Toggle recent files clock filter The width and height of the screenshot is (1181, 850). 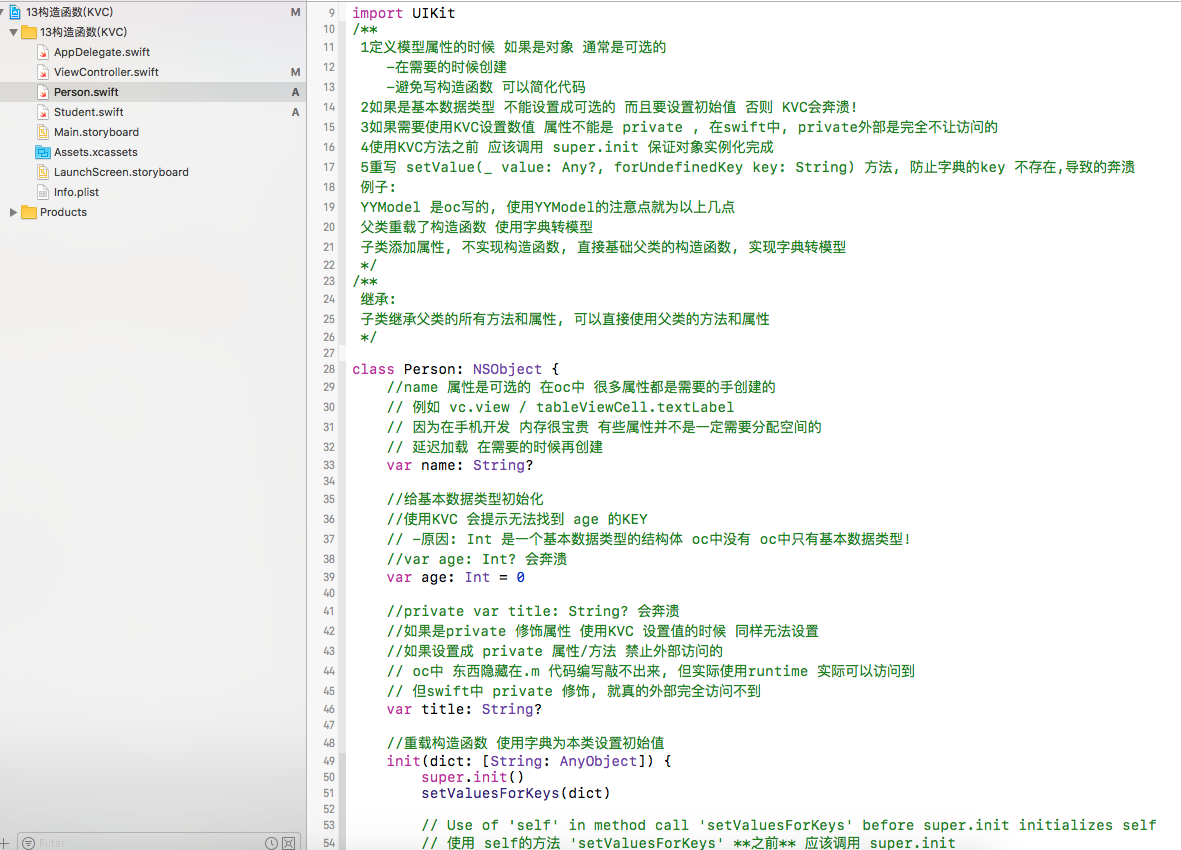coord(271,843)
